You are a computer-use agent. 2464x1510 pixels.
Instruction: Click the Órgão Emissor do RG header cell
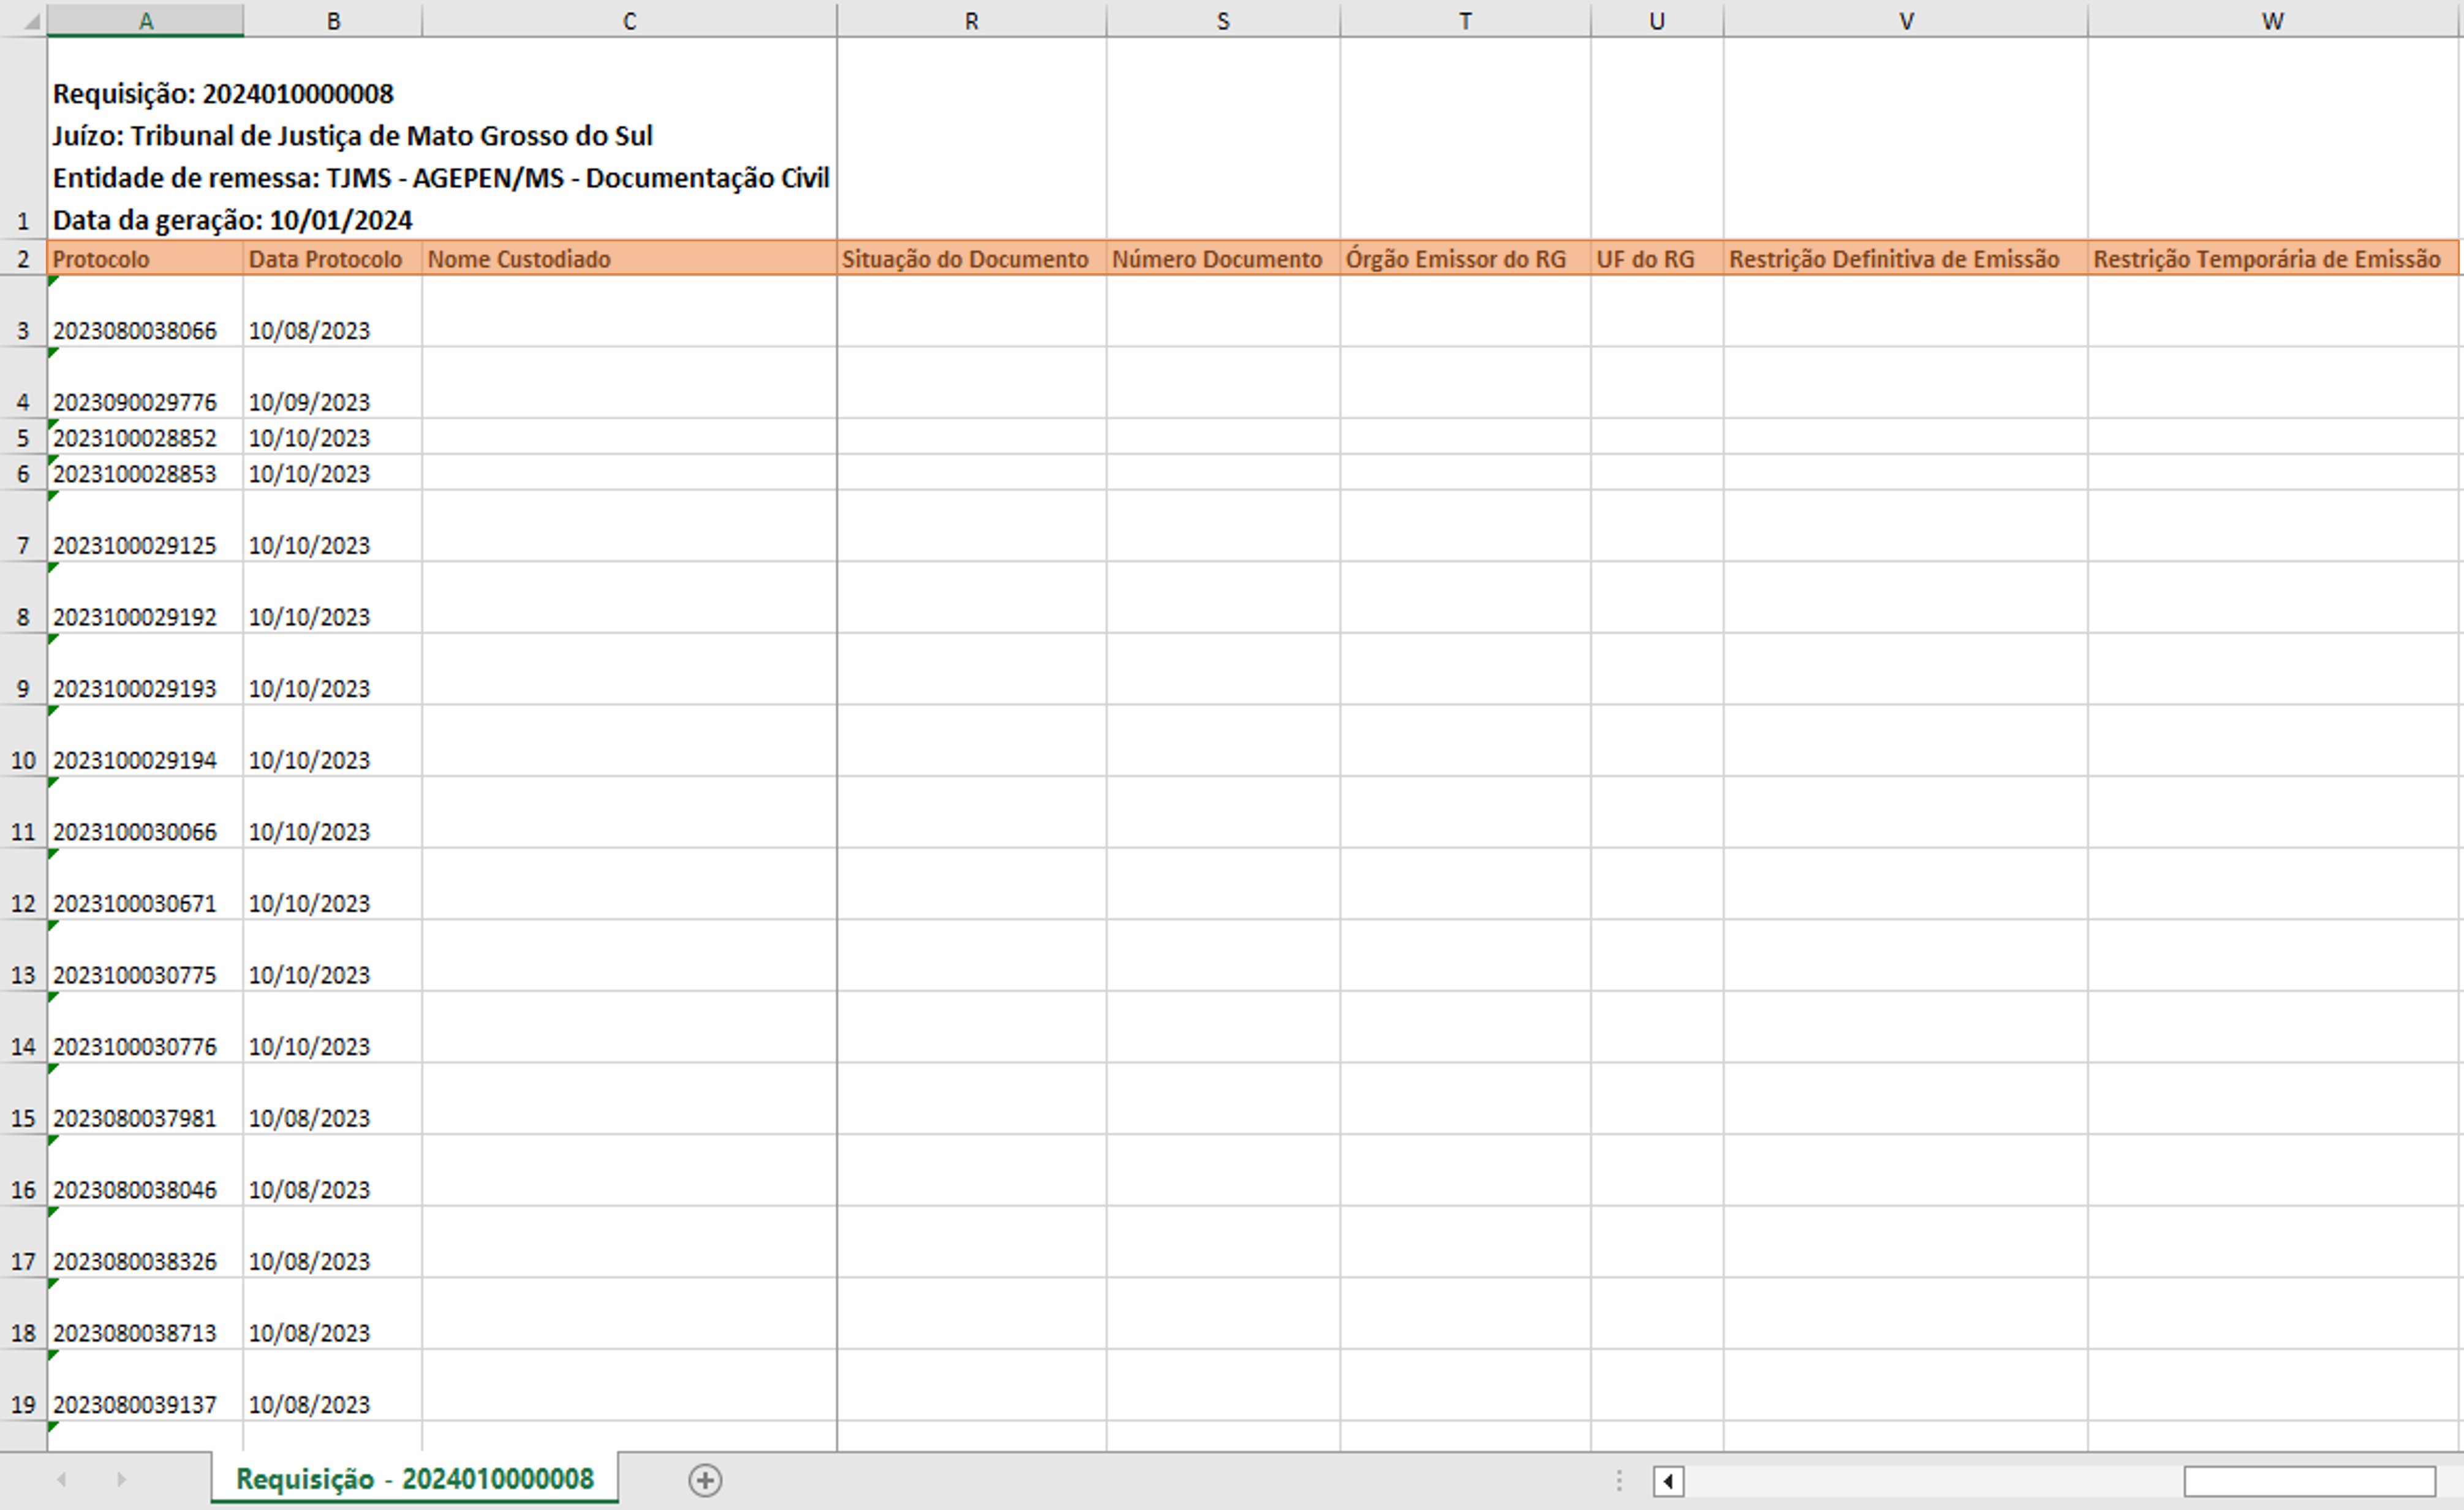[x=1465, y=258]
